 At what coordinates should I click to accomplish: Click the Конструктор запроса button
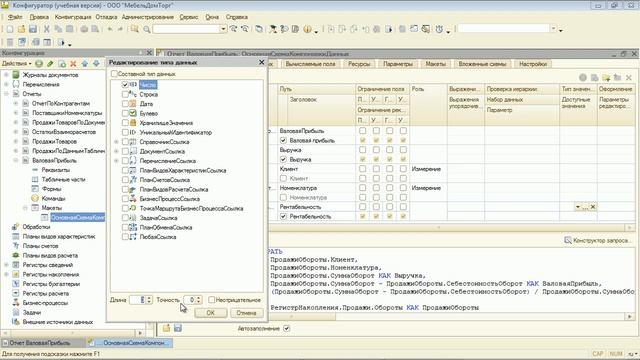pos(597,240)
